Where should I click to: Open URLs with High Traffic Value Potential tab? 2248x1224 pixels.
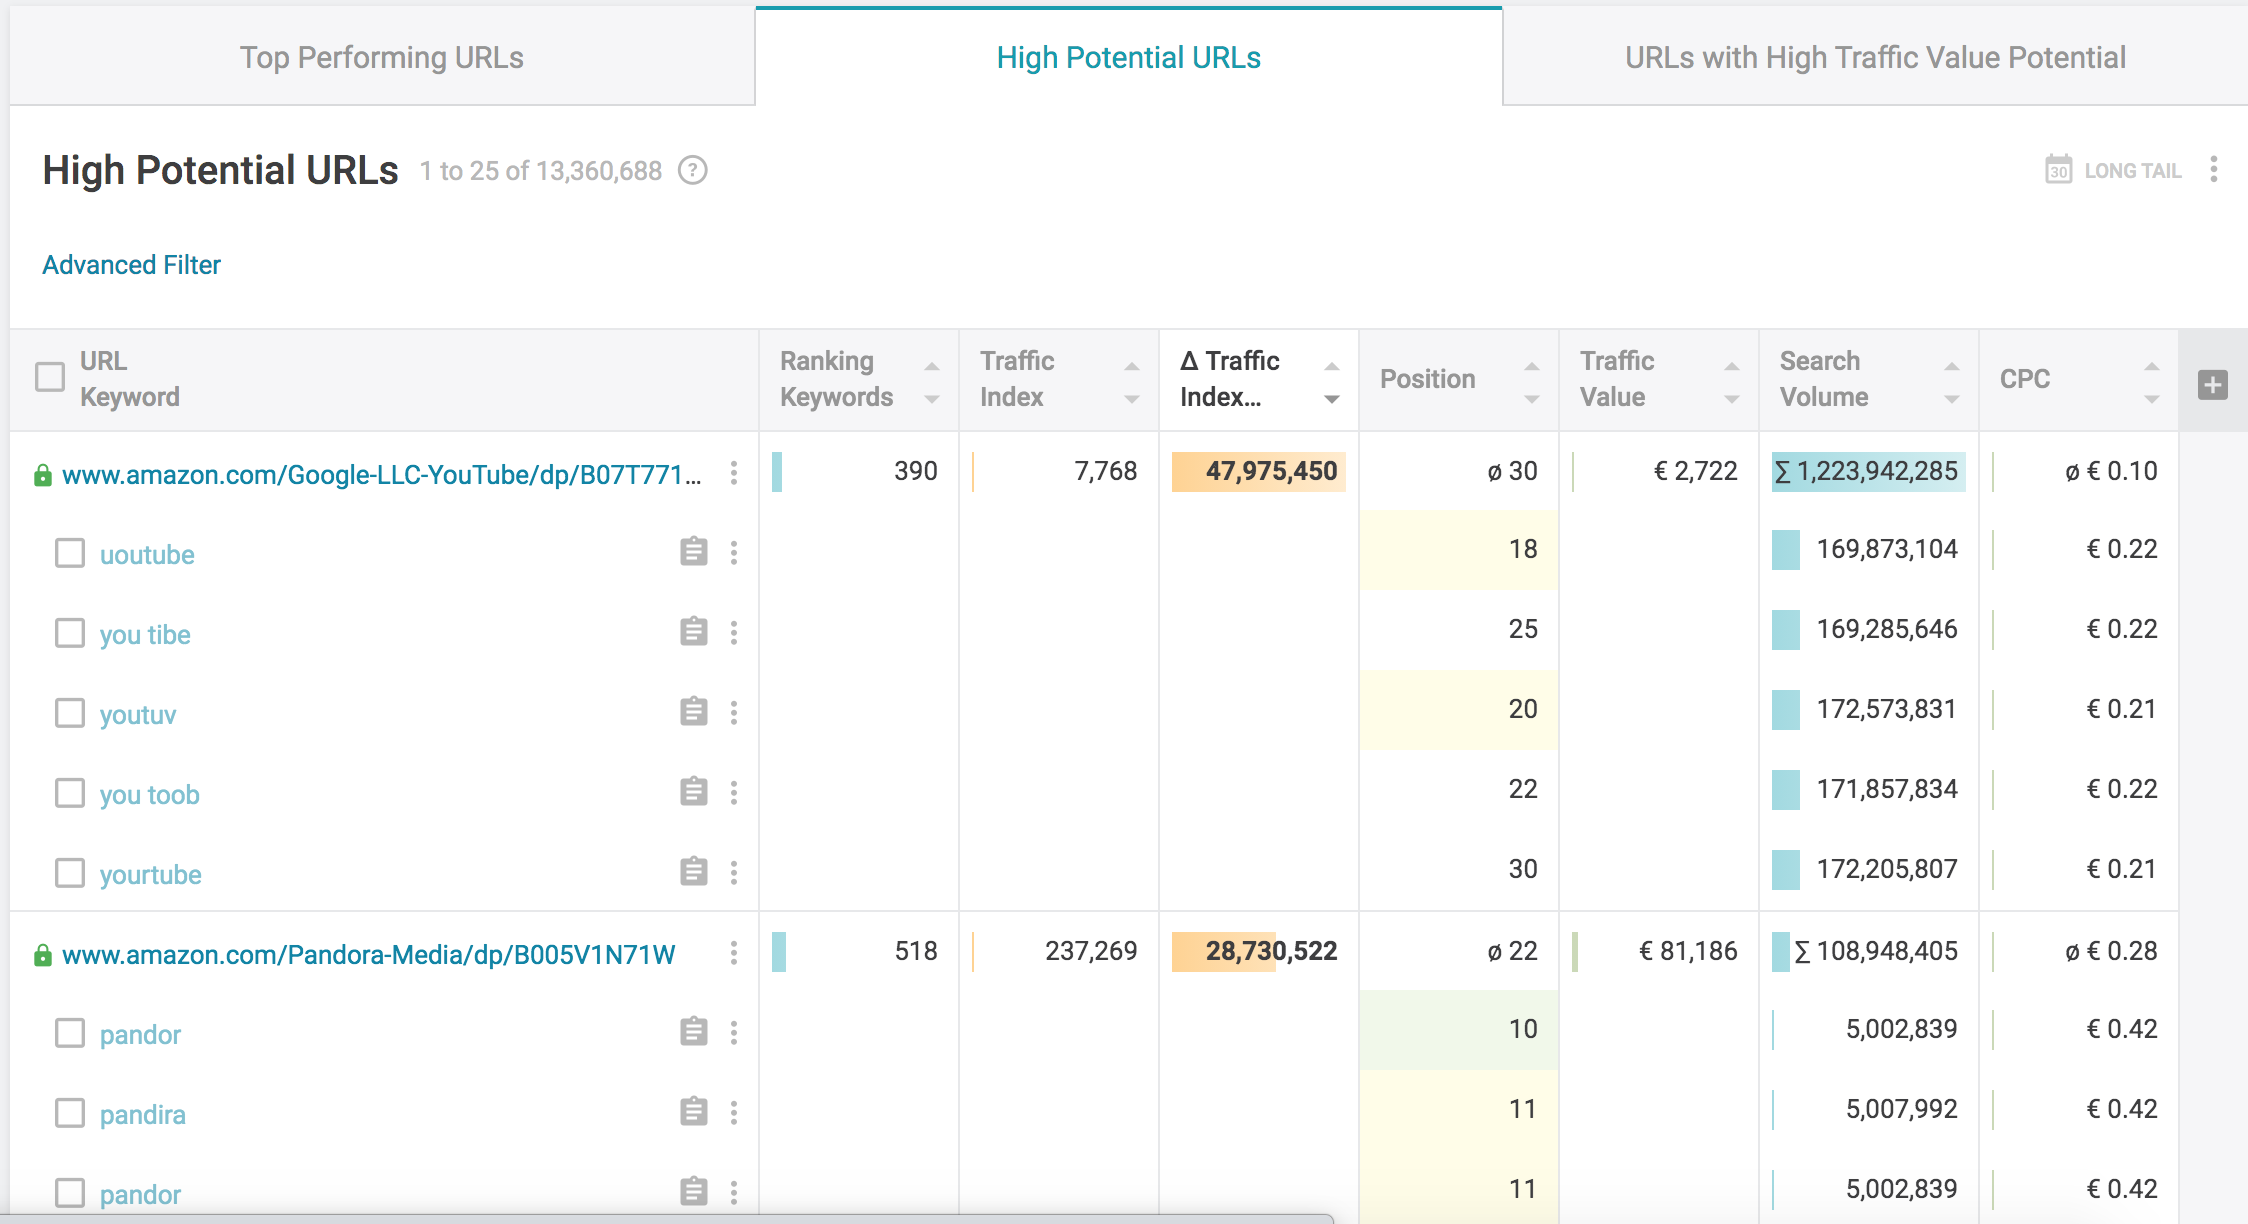click(1875, 57)
